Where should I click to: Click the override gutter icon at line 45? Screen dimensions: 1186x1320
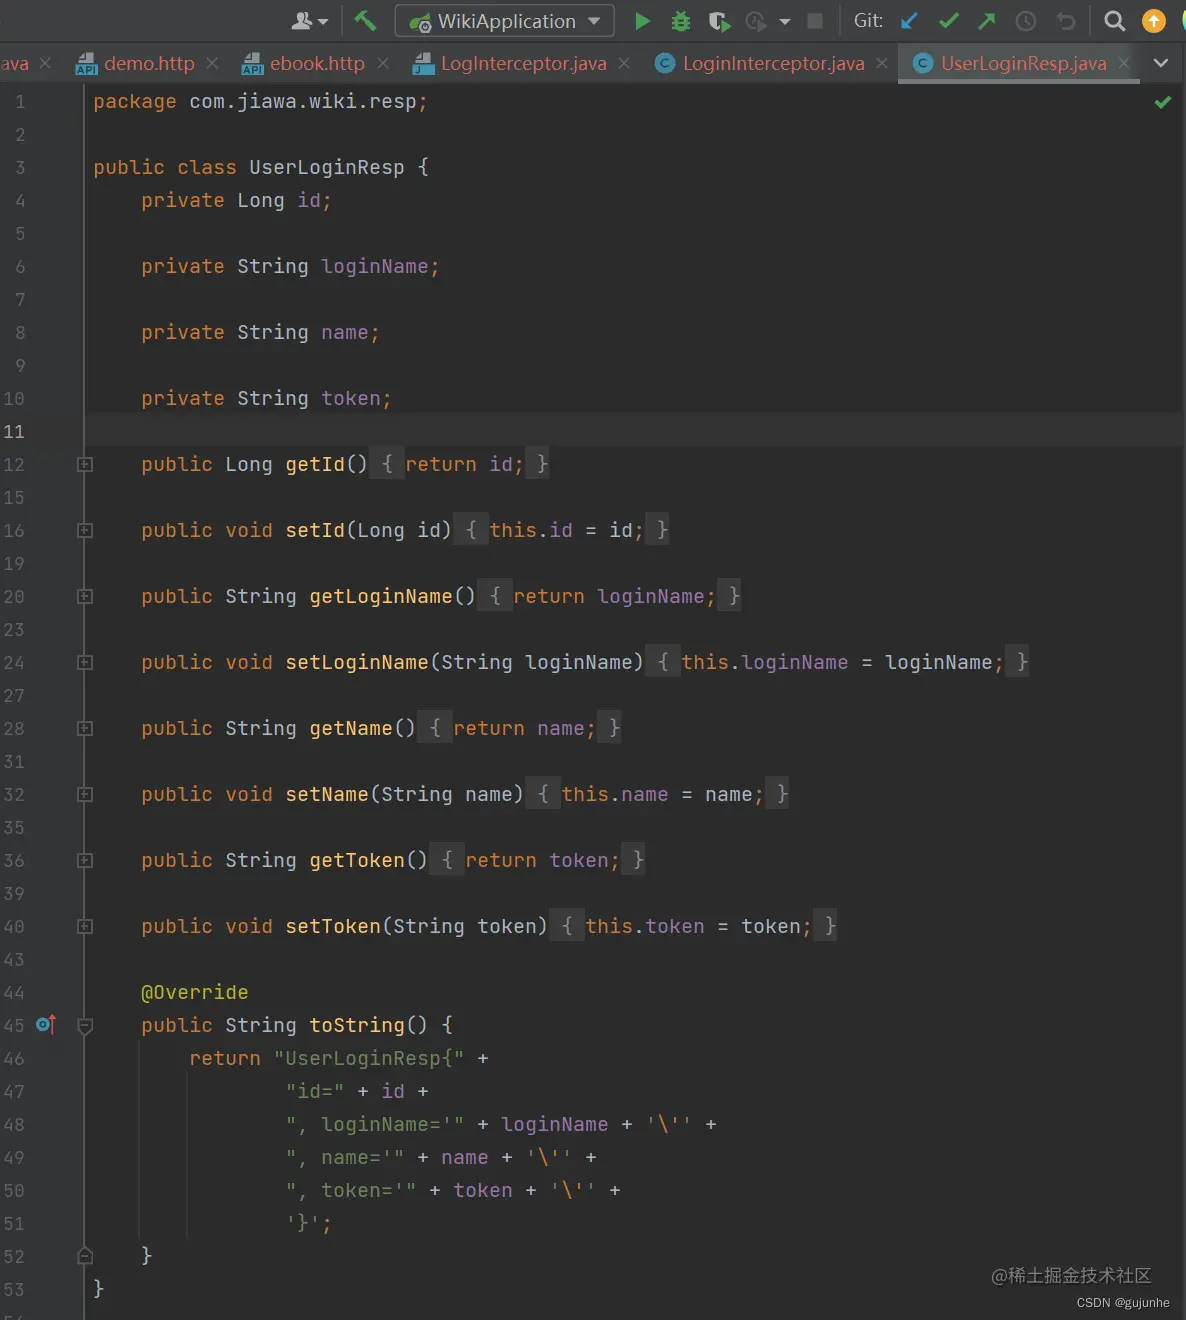(x=46, y=1024)
